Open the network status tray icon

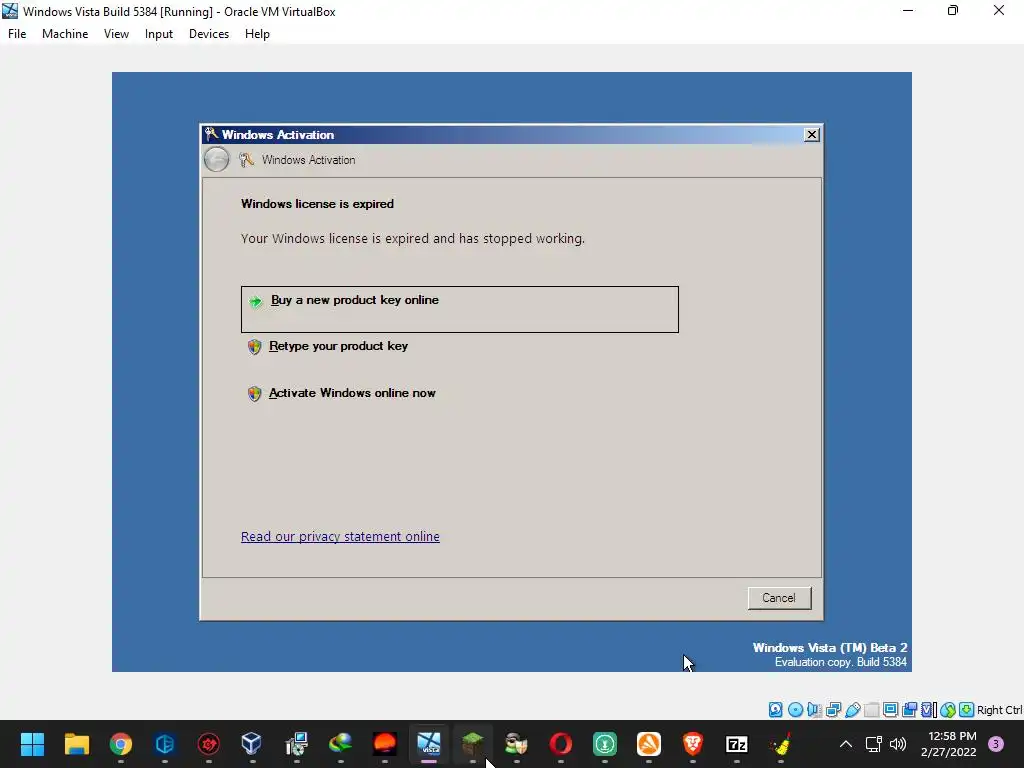(874, 744)
